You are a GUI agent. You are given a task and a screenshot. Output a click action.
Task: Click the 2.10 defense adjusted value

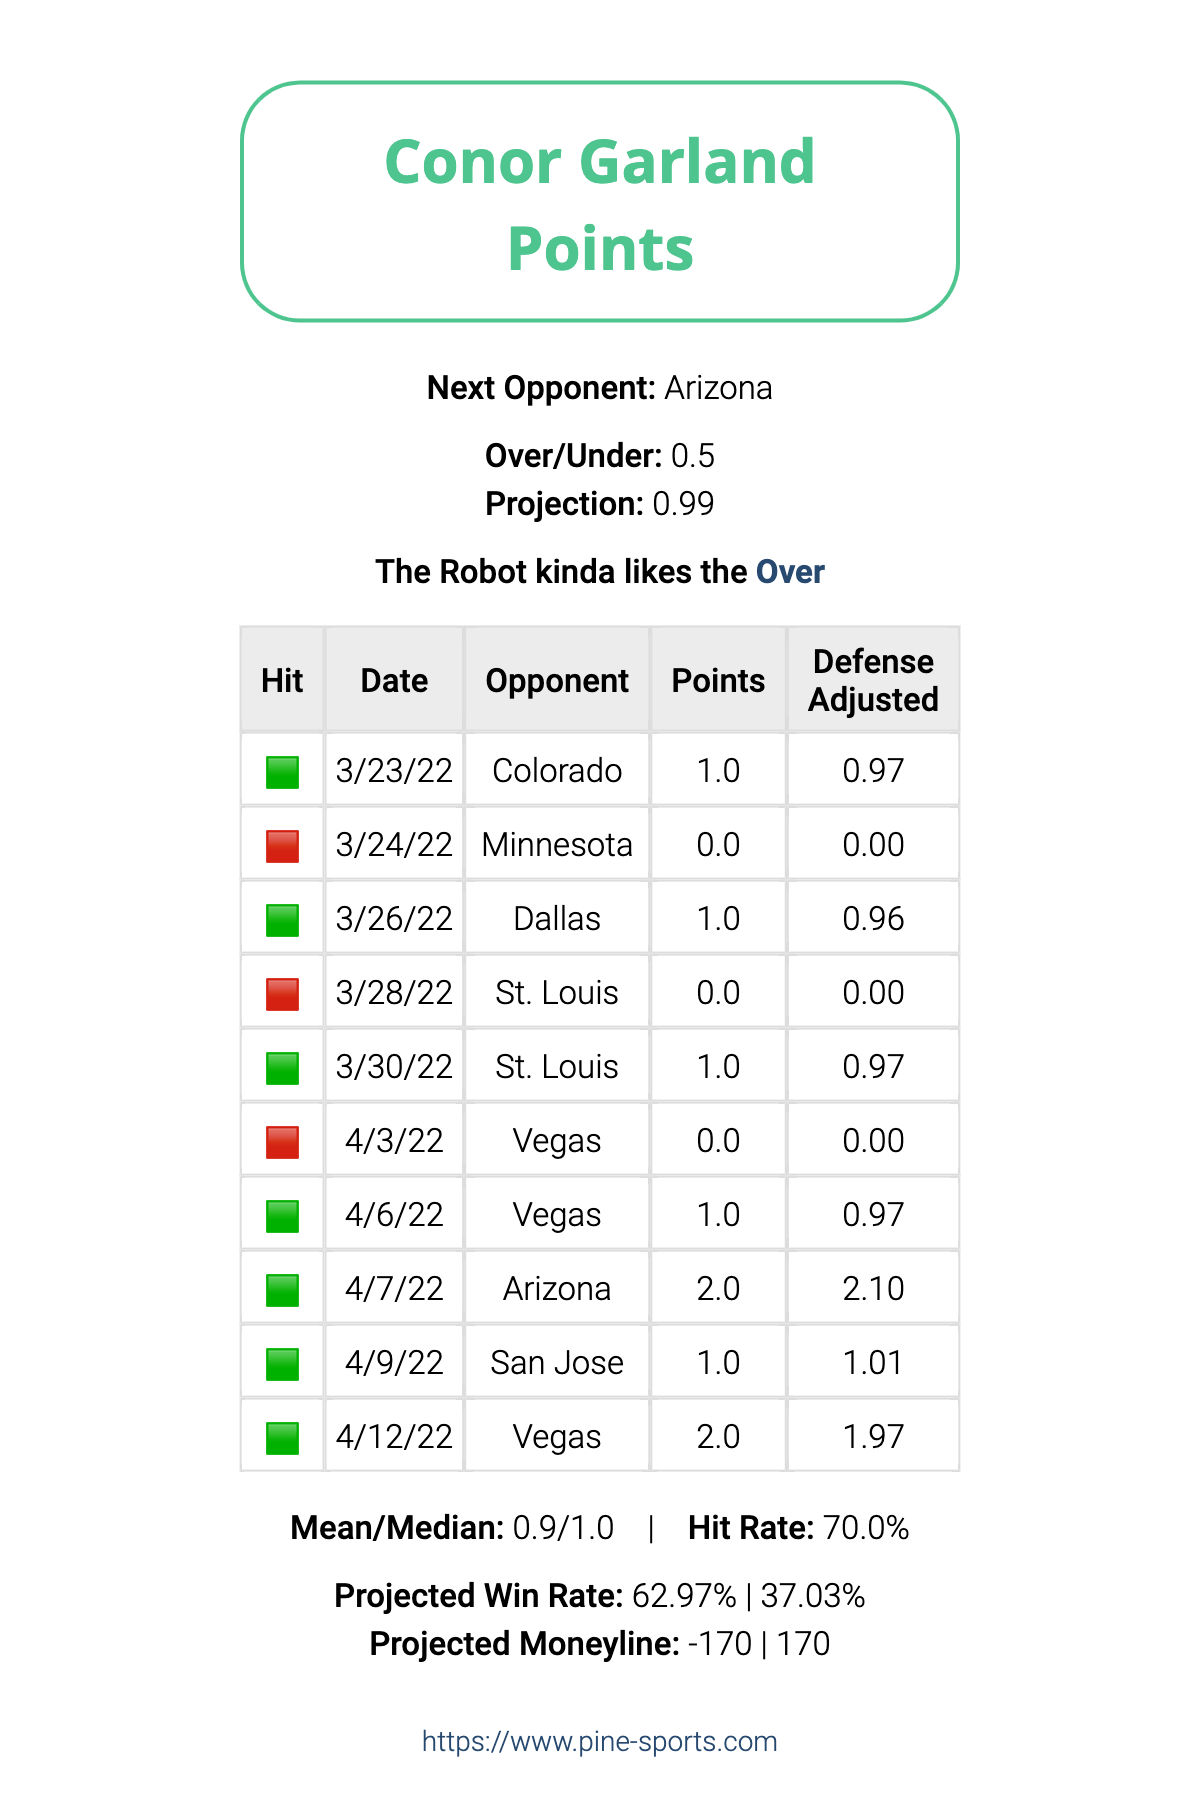(873, 1288)
